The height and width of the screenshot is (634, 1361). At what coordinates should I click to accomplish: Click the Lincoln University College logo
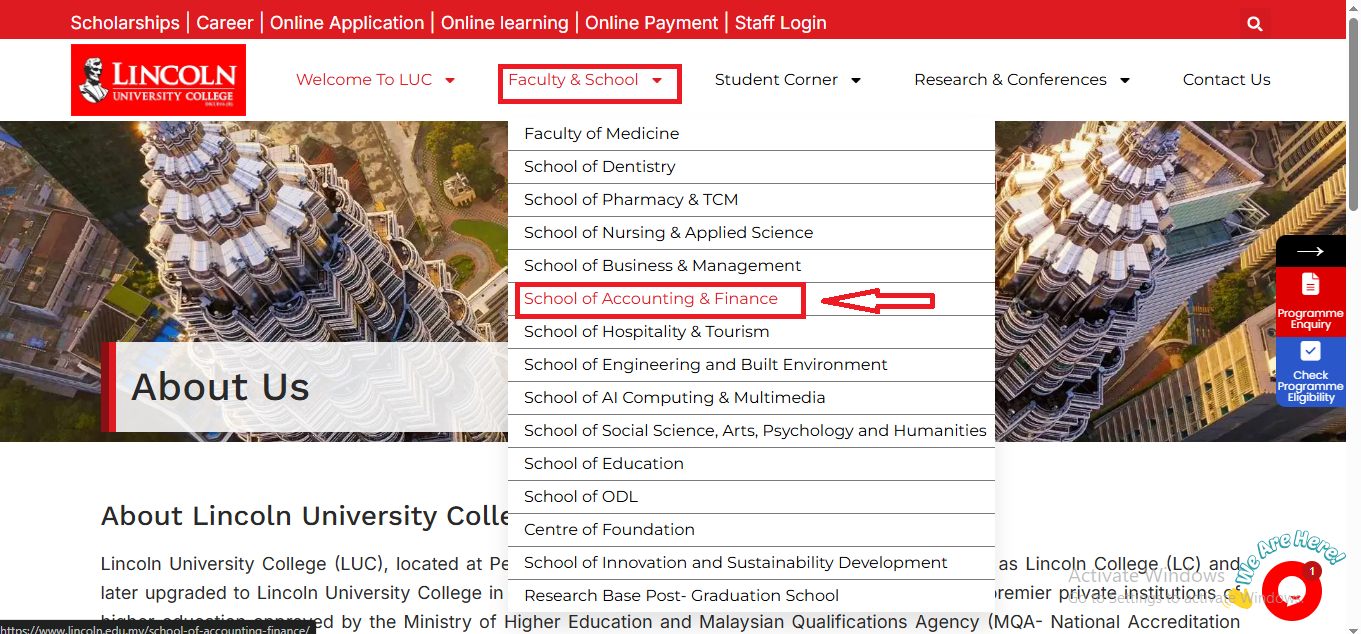[158, 80]
